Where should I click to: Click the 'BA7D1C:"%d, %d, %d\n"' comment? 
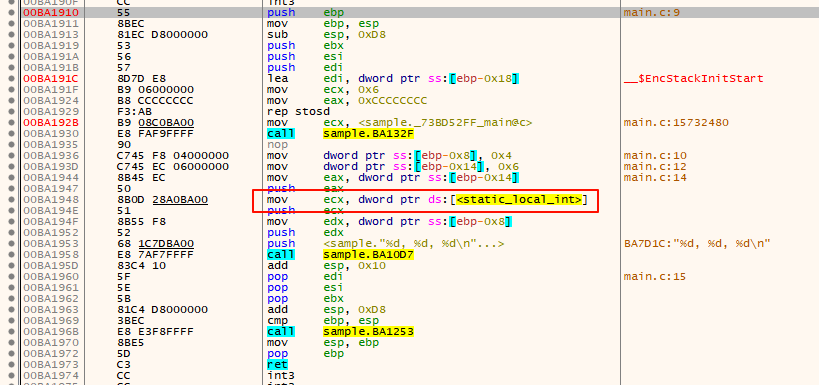tap(697, 243)
